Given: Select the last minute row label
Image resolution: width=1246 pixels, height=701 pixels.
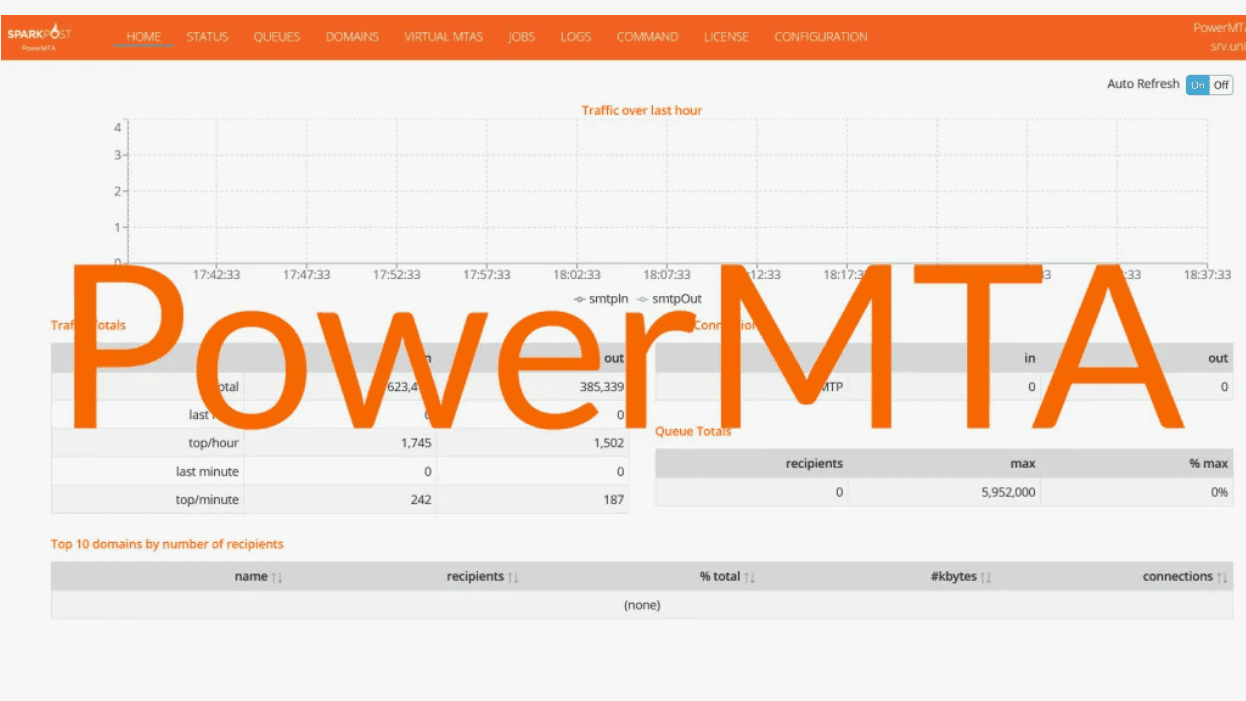Looking at the screenshot, I should tap(208, 471).
